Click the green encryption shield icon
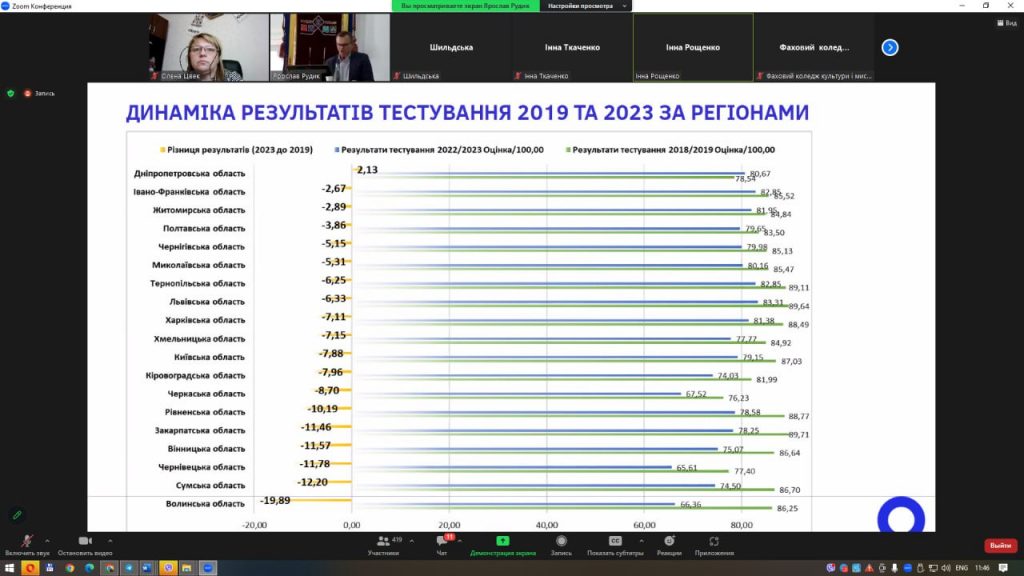The image size is (1024, 576). tap(10, 93)
